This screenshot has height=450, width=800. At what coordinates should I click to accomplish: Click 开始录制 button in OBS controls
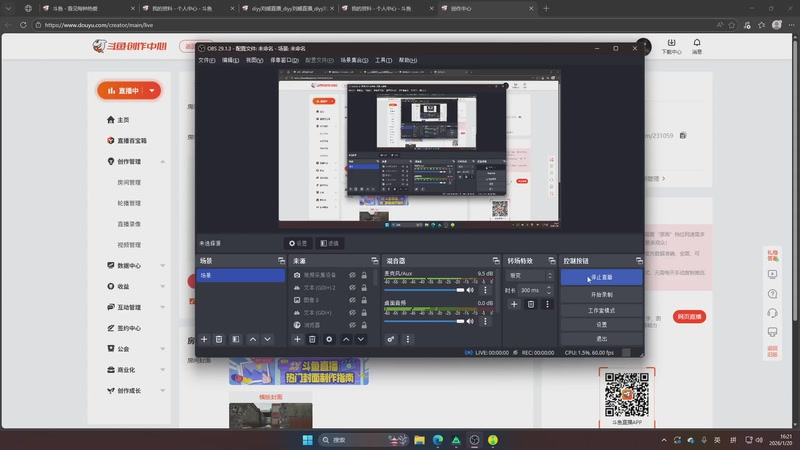point(602,294)
